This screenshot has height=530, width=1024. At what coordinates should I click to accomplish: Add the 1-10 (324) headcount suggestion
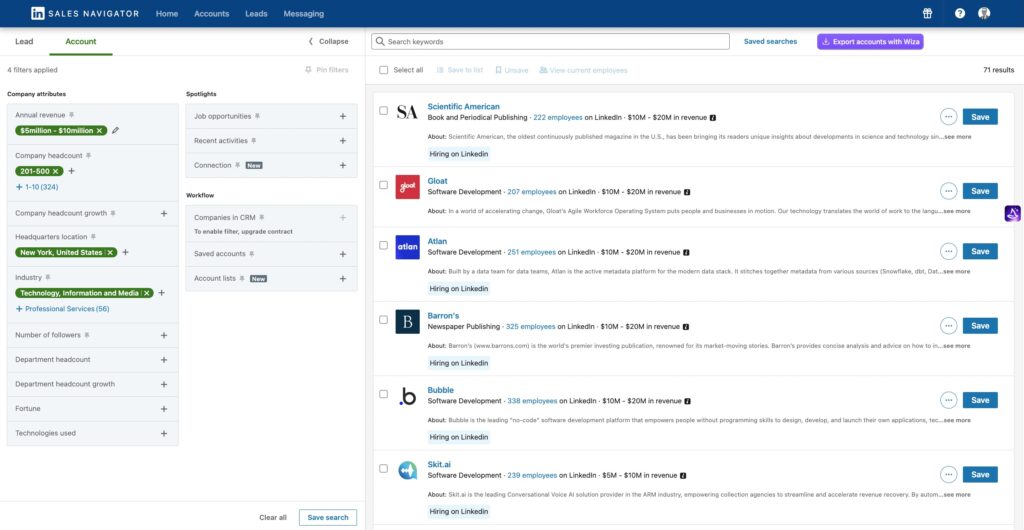click(37, 187)
